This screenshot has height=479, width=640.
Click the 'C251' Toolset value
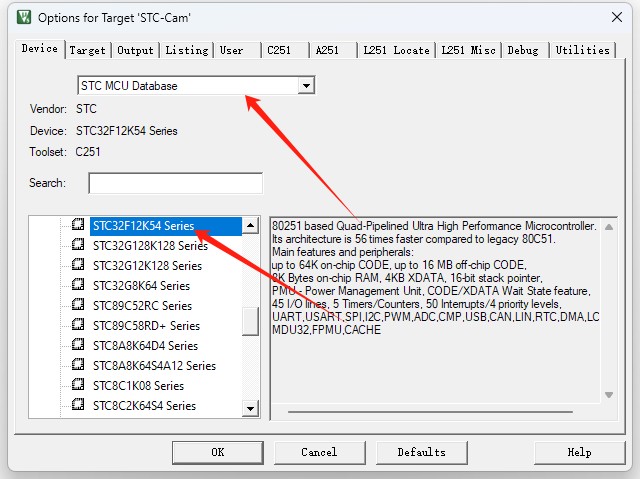point(88,152)
